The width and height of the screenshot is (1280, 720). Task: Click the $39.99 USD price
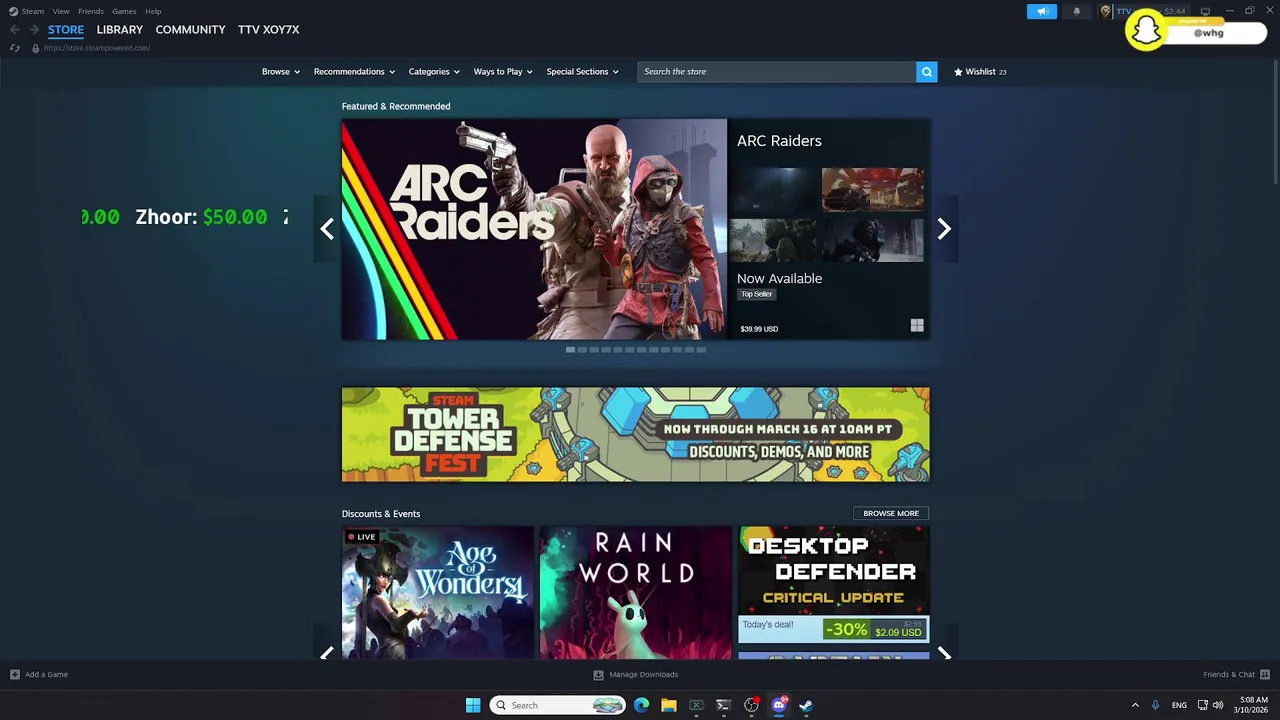coord(759,329)
